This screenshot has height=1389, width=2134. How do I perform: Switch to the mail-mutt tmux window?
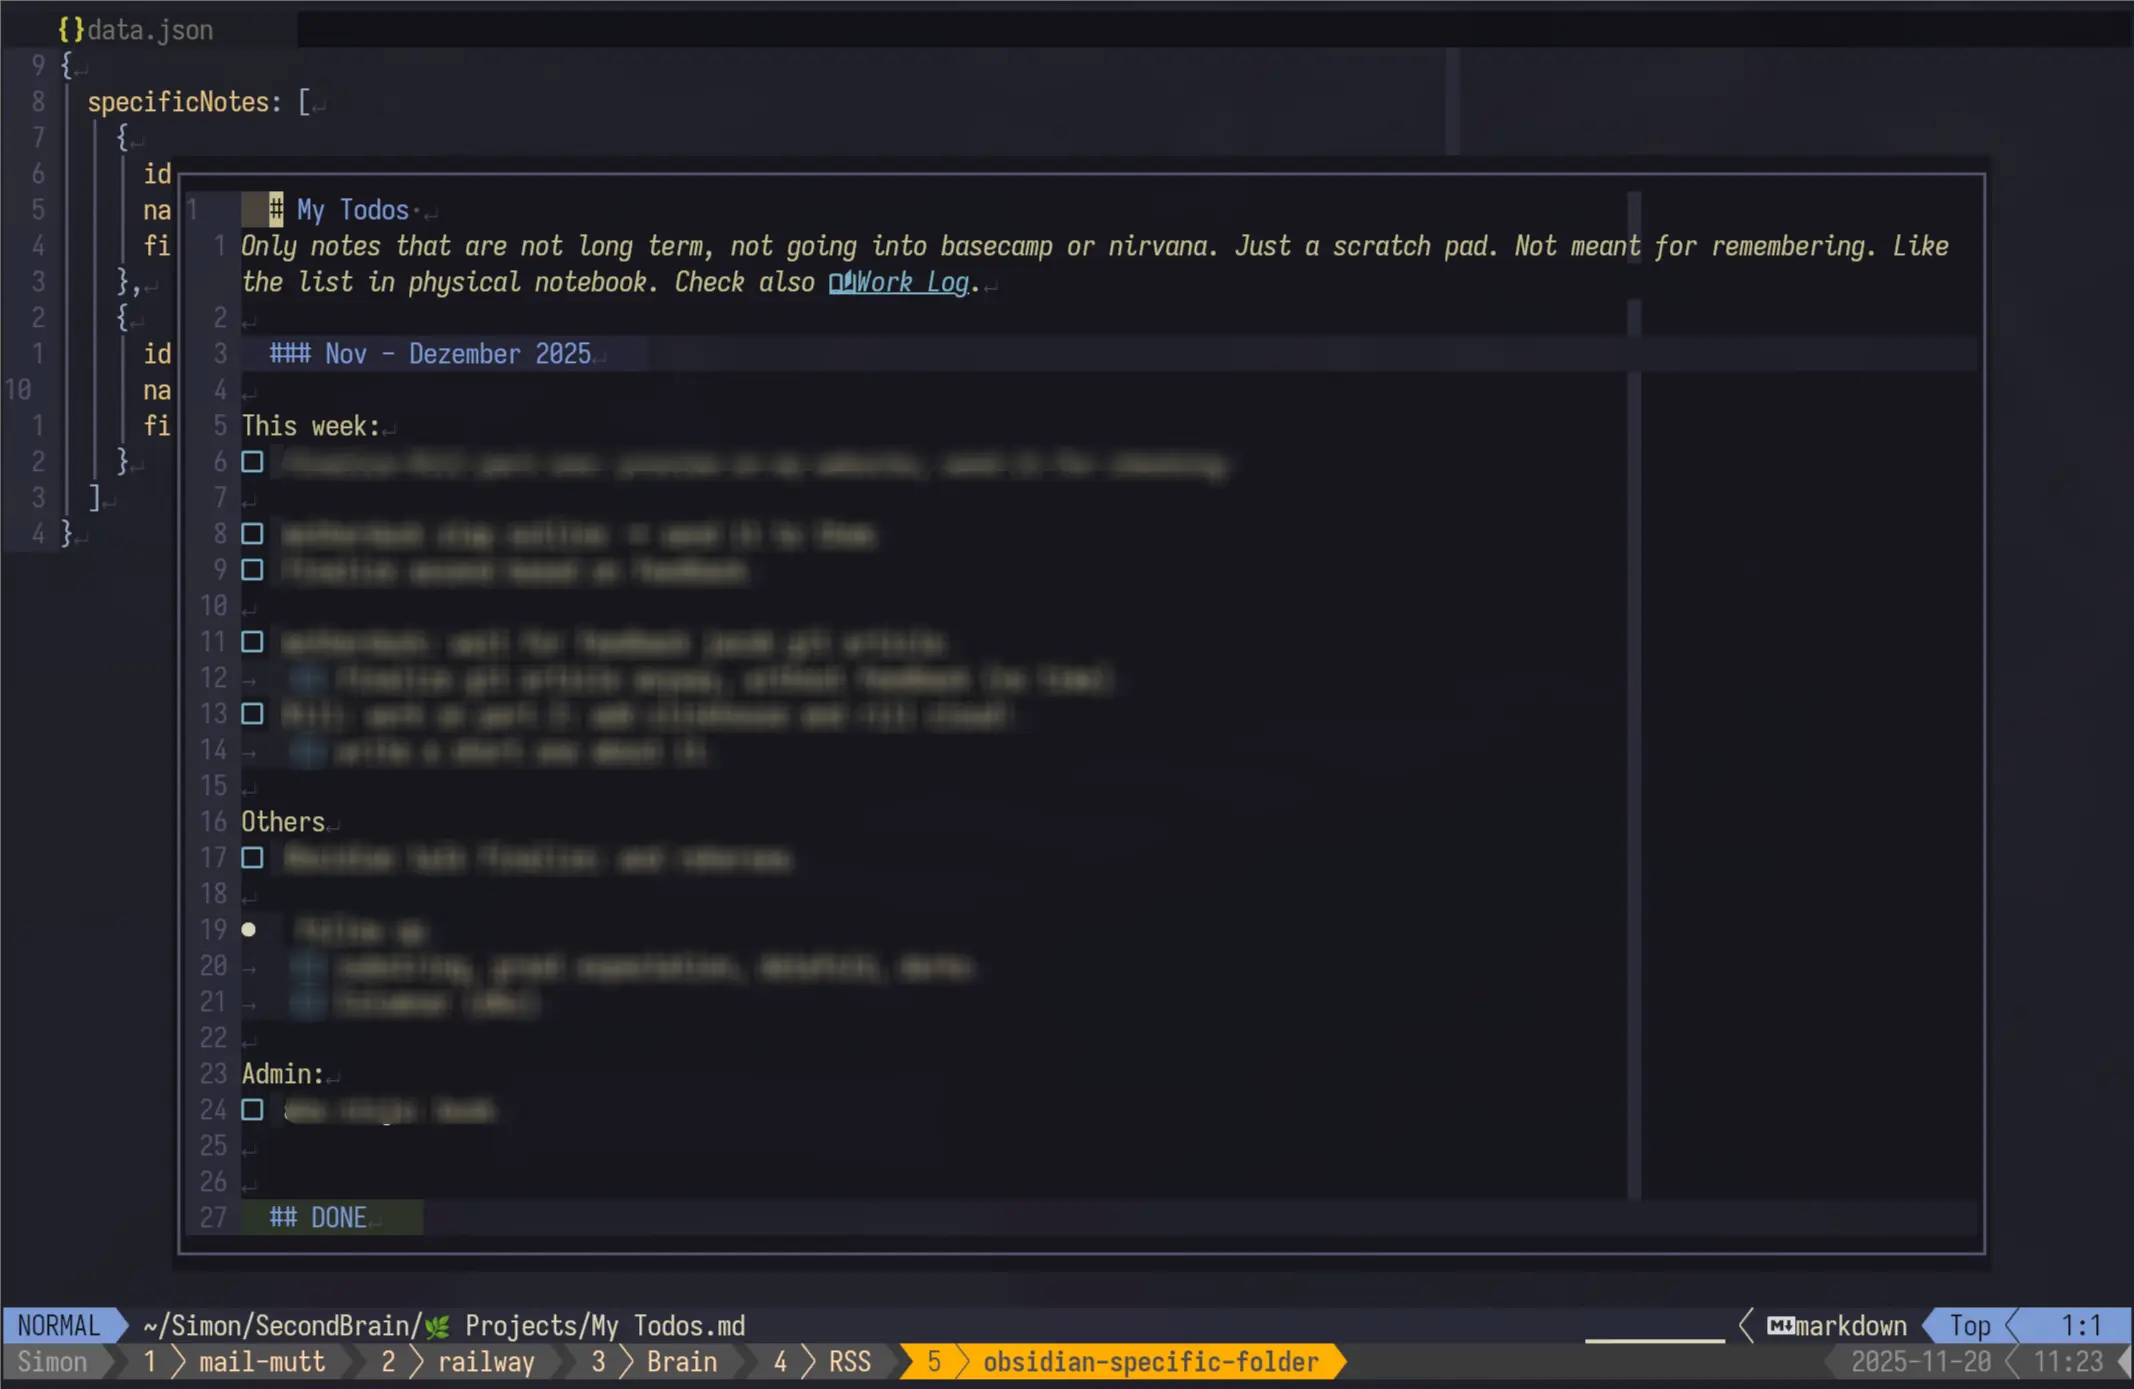[x=262, y=1362]
